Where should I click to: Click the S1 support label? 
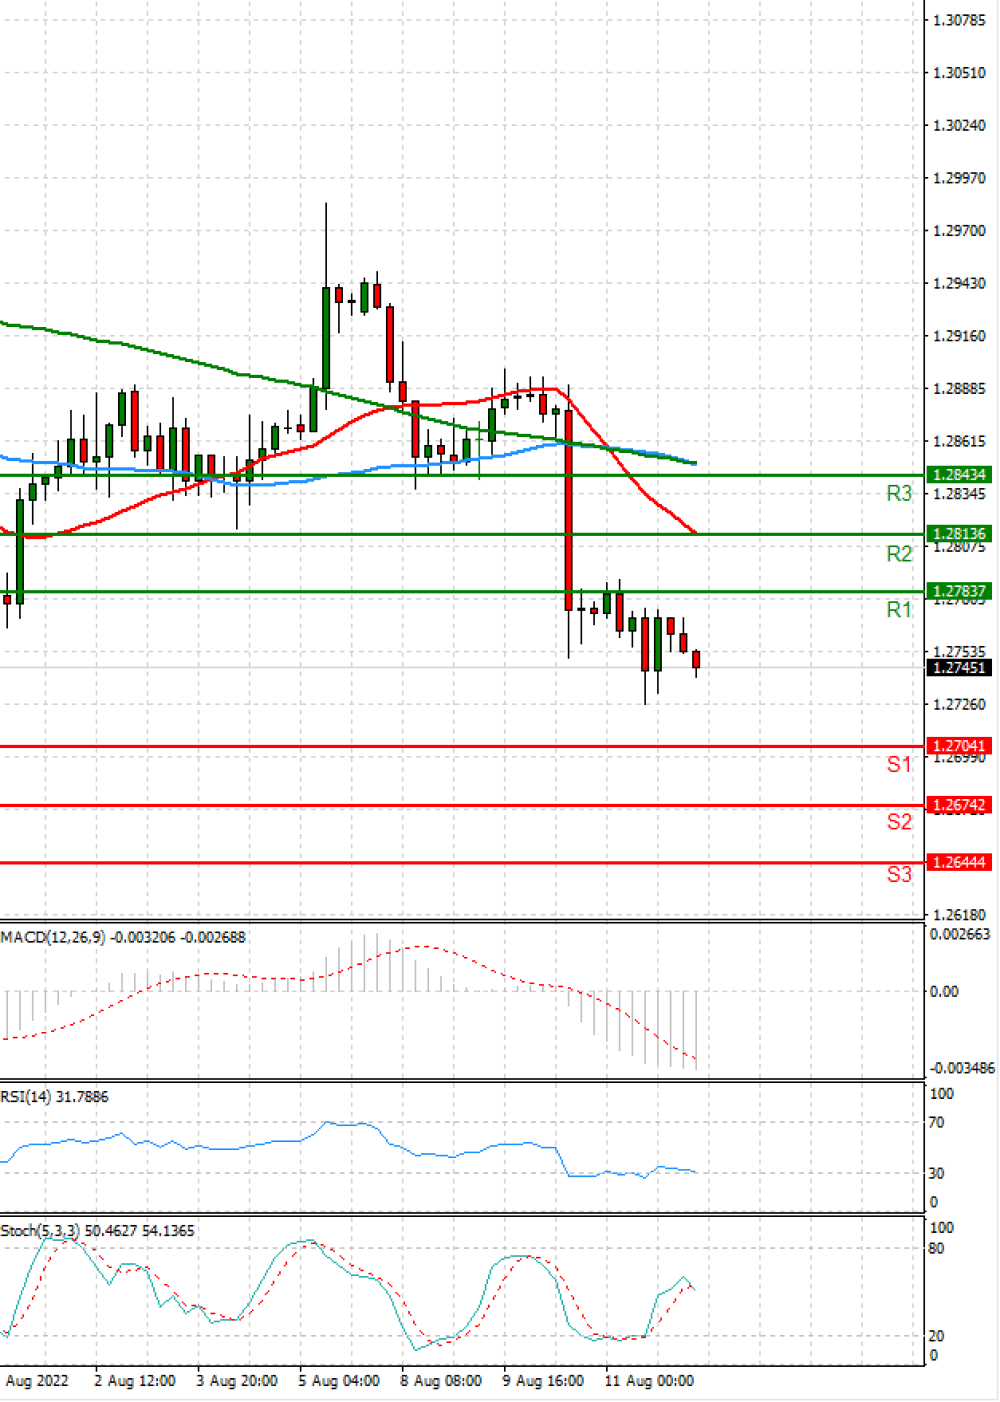pyautogui.click(x=899, y=764)
